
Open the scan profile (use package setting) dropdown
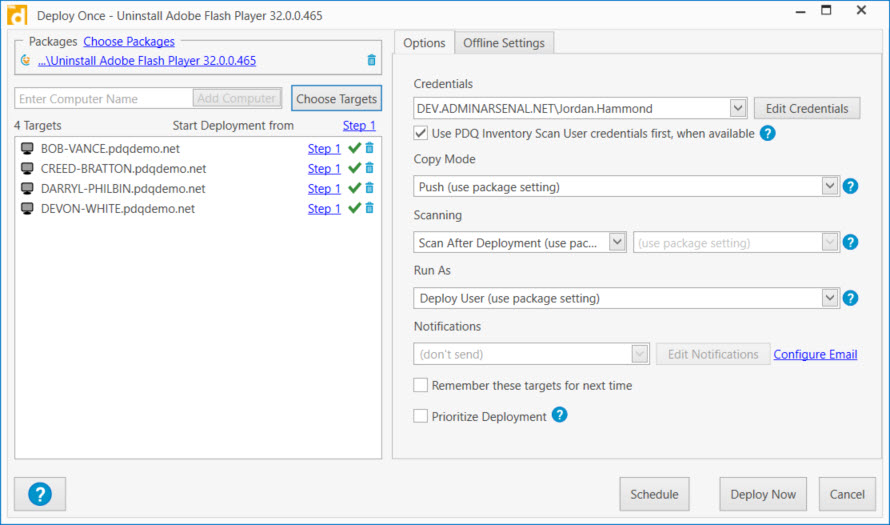pos(830,242)
